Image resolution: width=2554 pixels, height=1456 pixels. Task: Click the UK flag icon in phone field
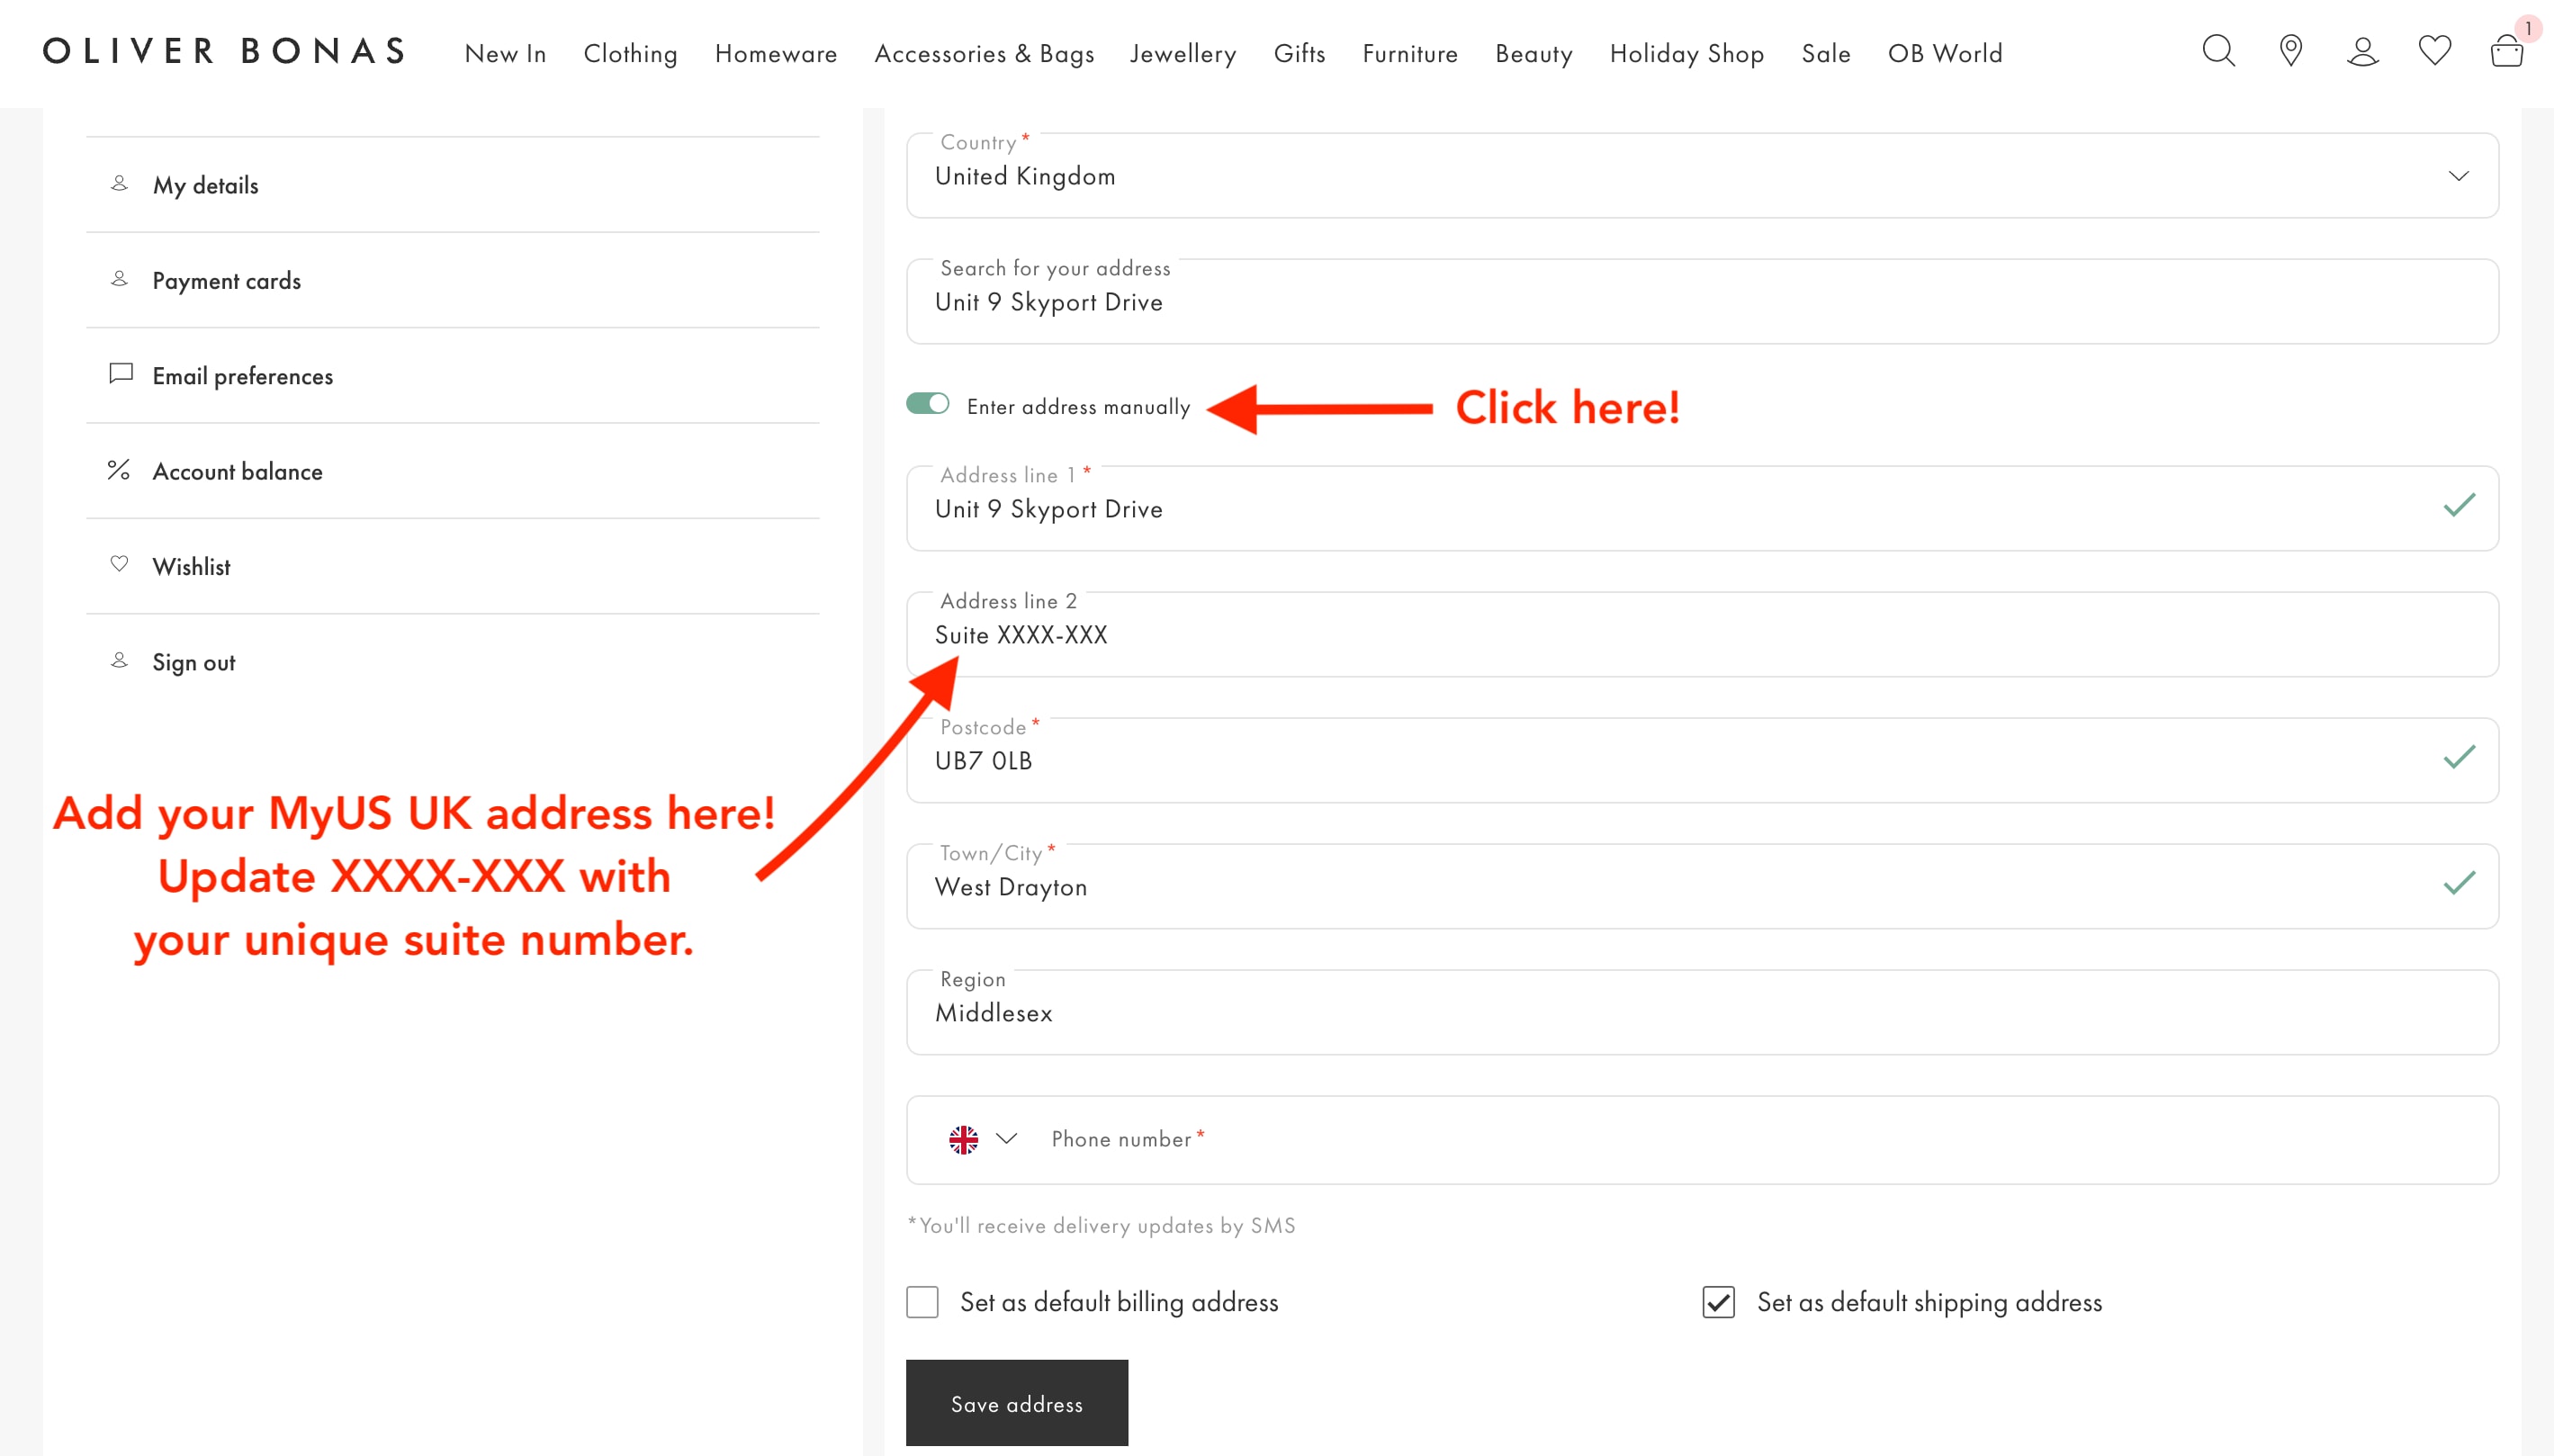(x=964, y=1140)
